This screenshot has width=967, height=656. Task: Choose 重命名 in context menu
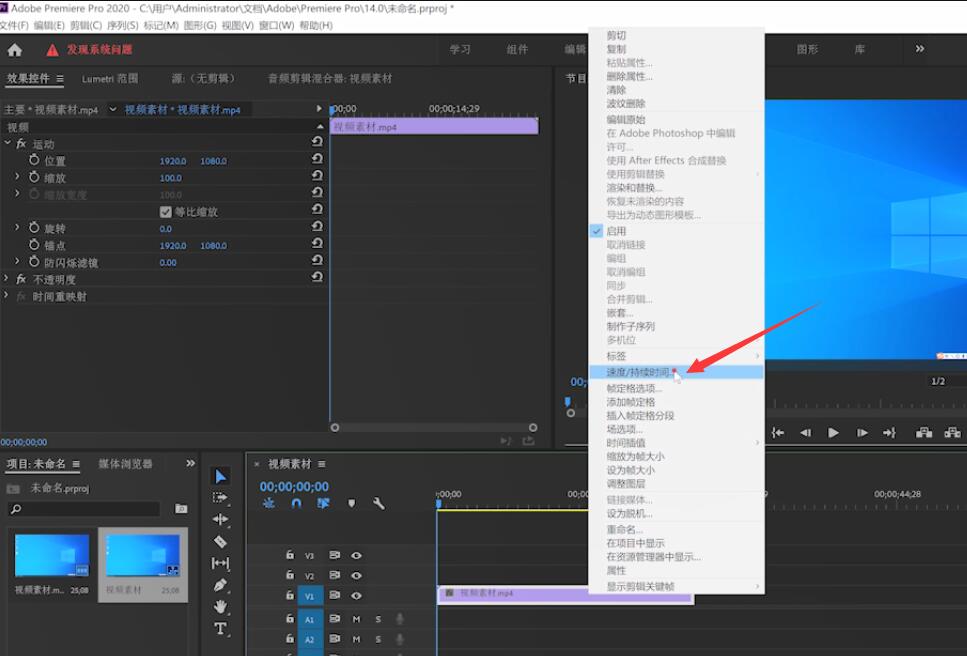(x=676, y=530)
